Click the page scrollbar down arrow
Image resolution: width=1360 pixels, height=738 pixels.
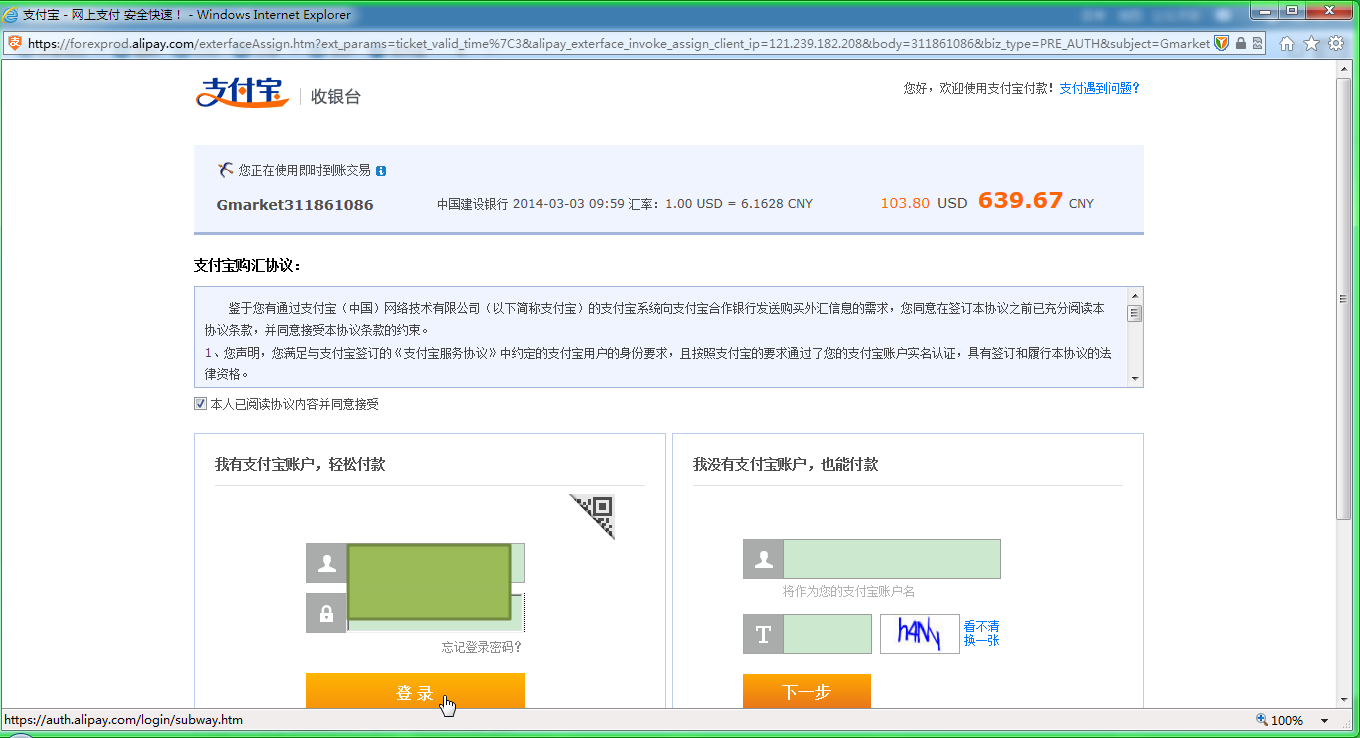click(x=1344, y=699)
